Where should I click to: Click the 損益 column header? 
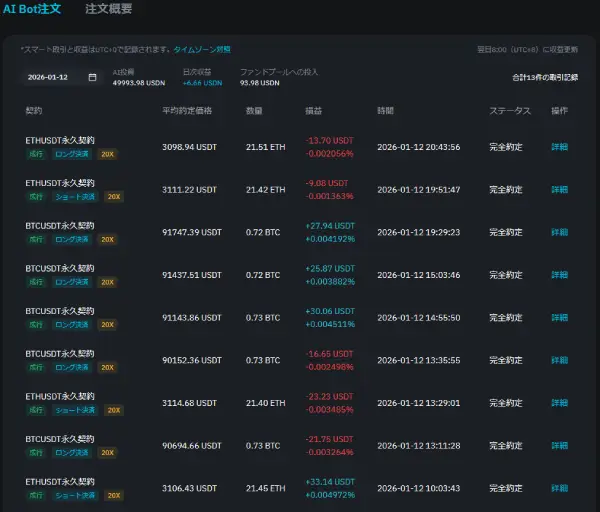314,110
